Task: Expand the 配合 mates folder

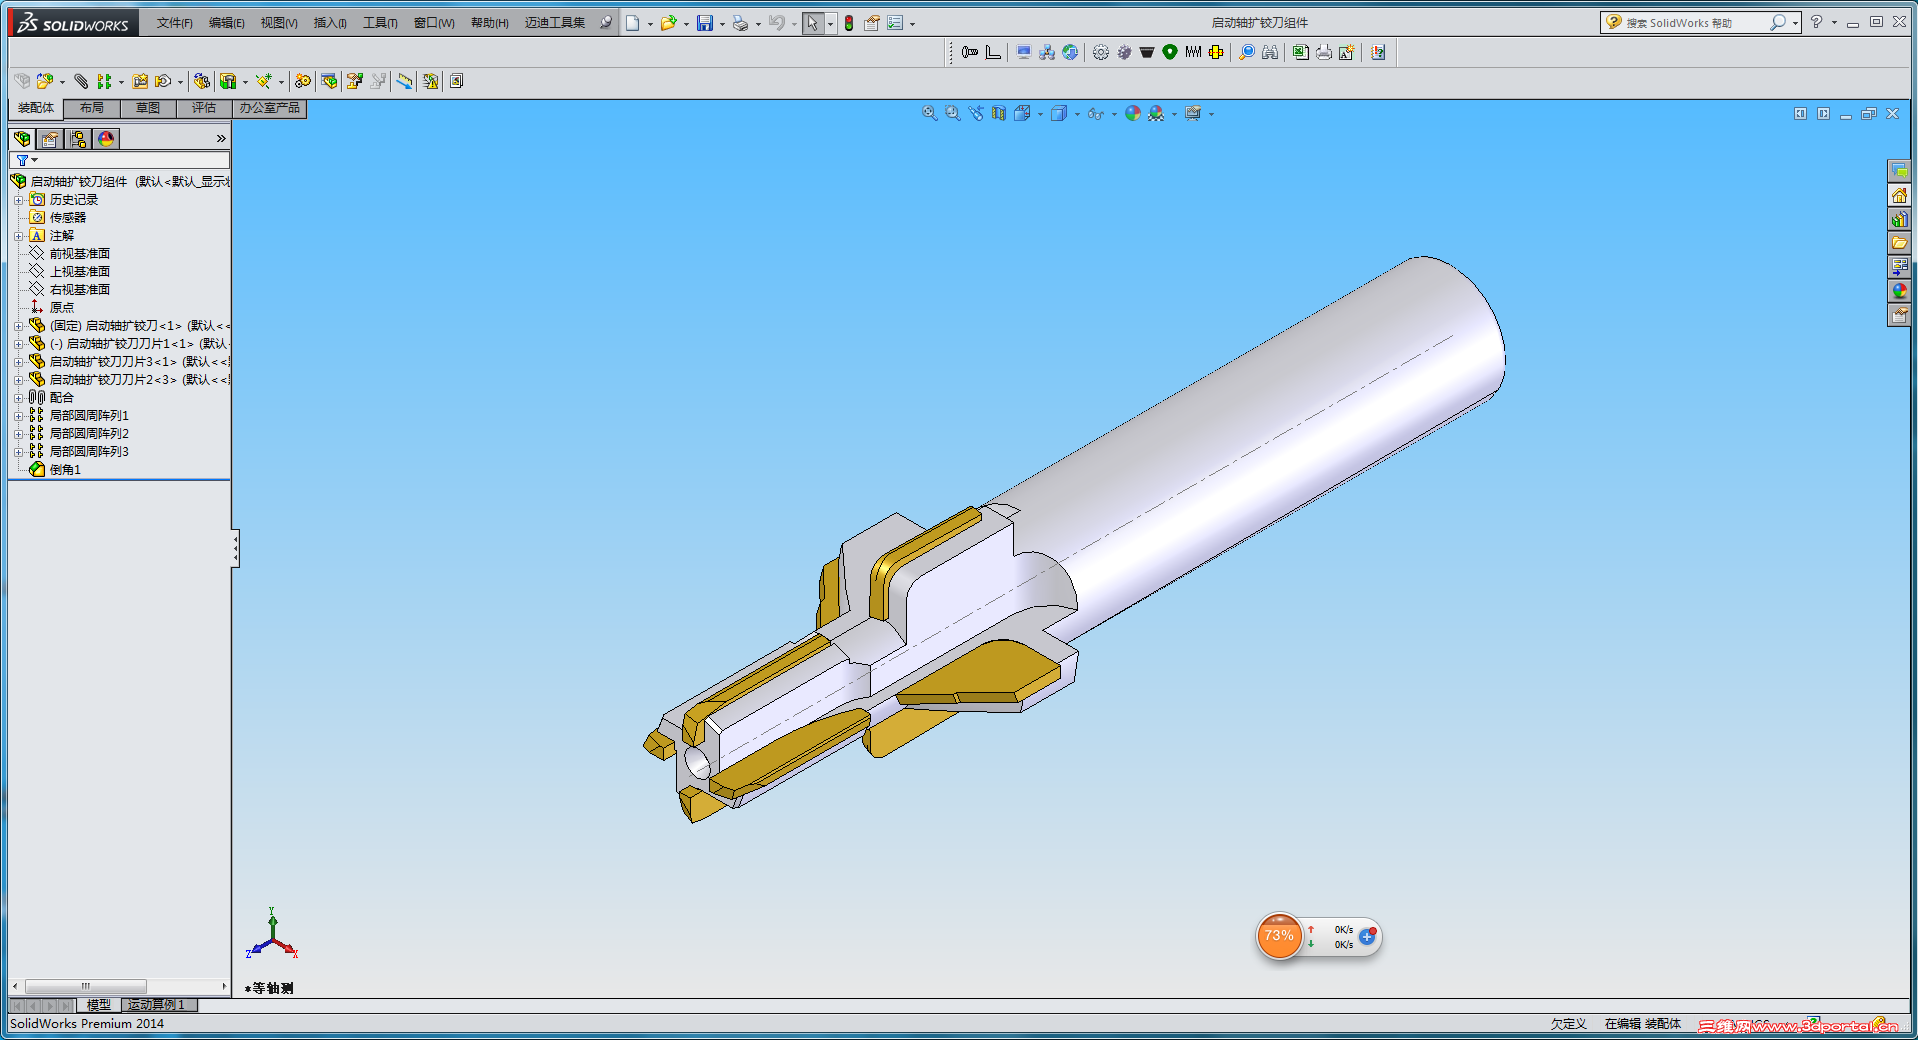Action: [x=18, y=398]
